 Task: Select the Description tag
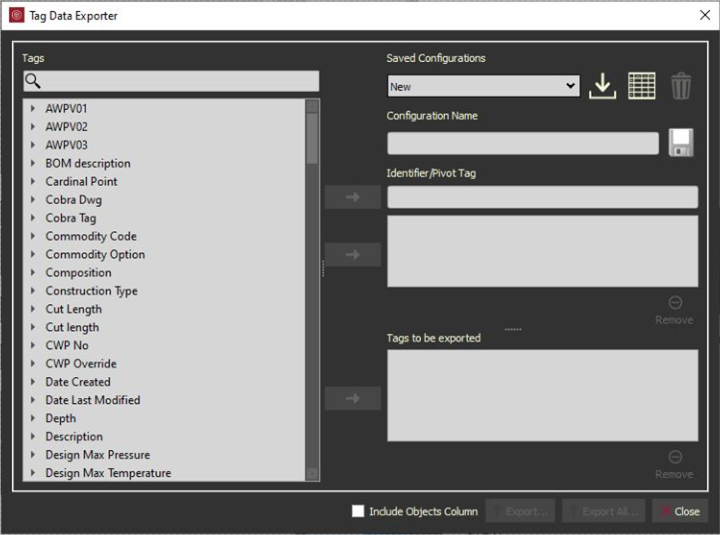coord(74,437)
